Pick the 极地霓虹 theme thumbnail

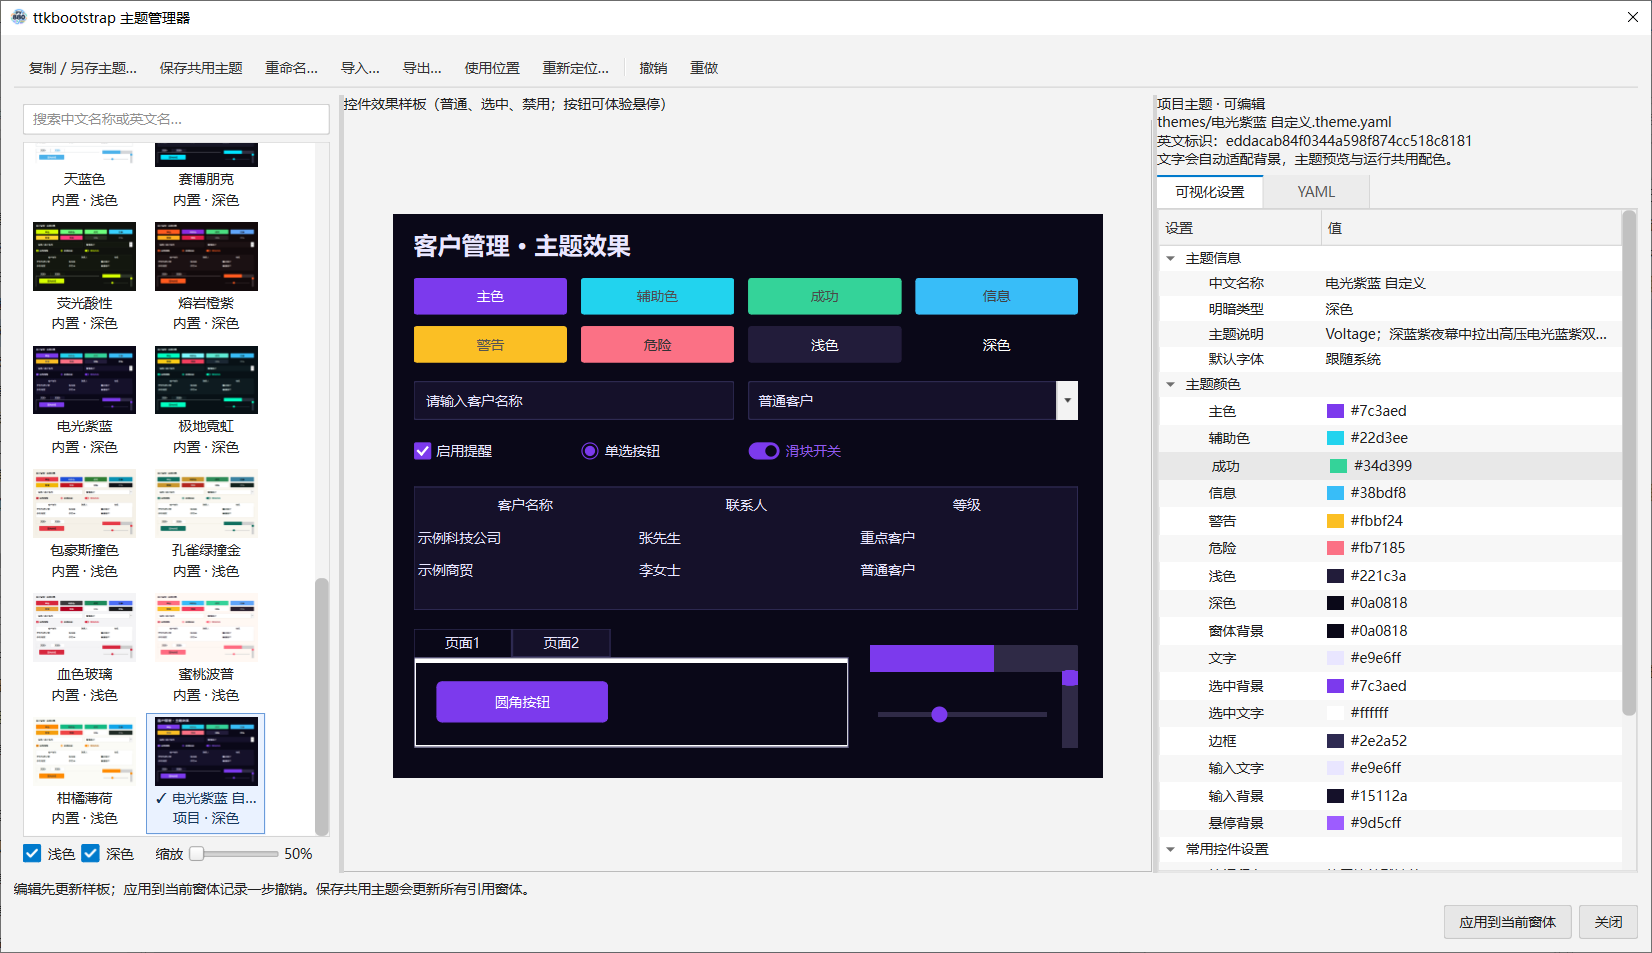pyautogui.click(x=206, y=380)
